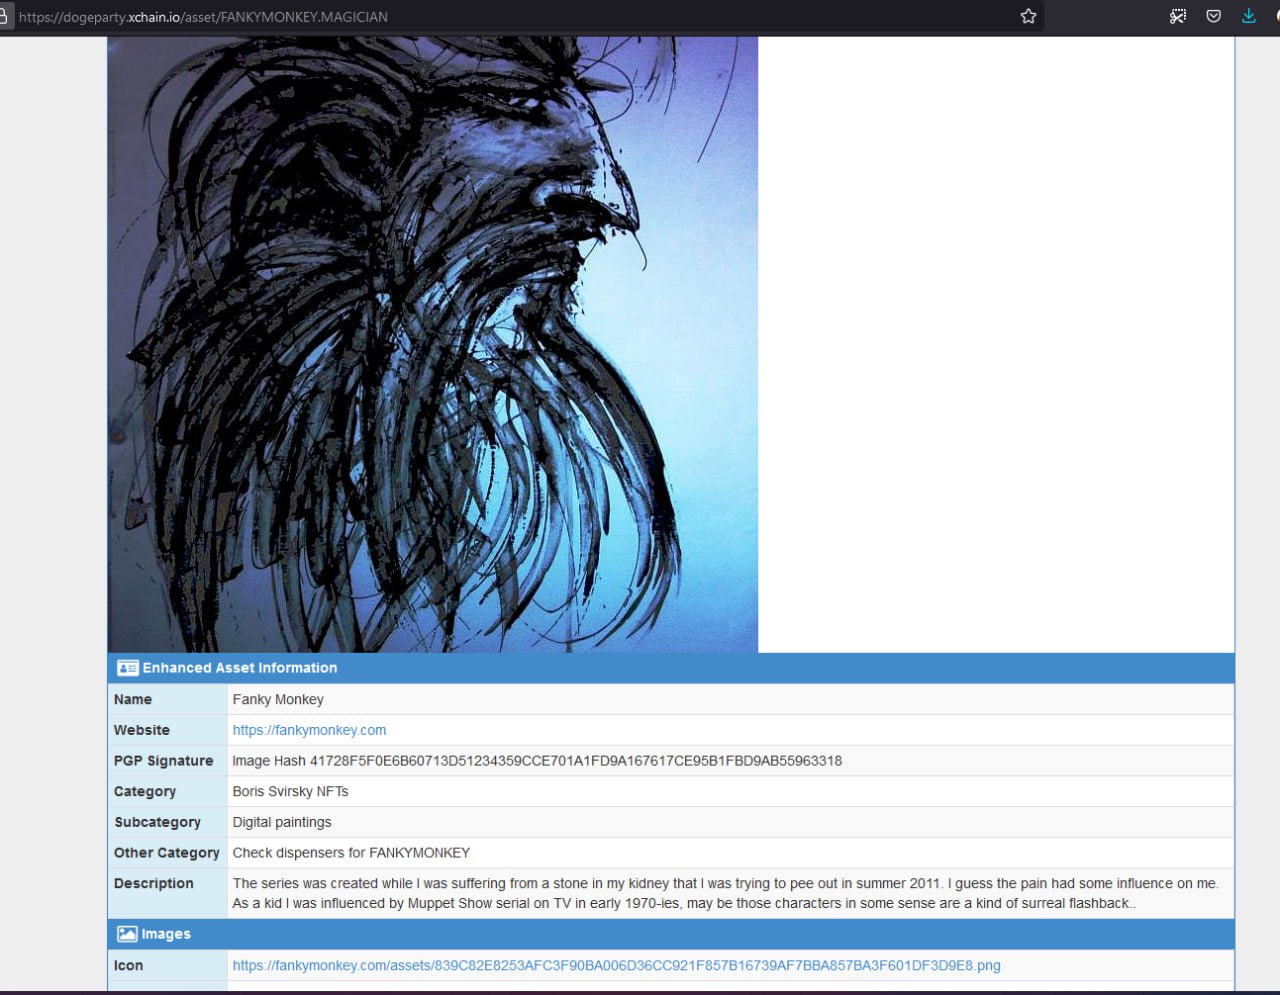
Task: Click the URL address bar field
Action: tap(520, 16)
